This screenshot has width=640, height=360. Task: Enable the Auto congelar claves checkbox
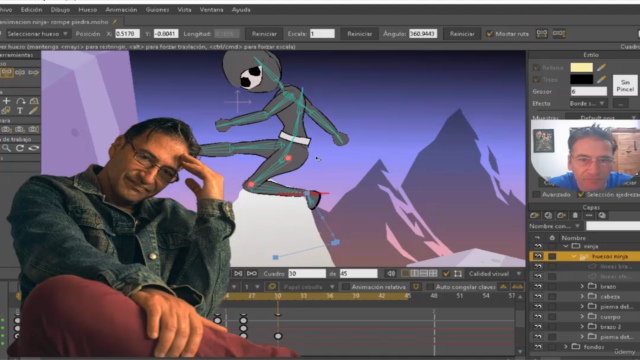tap(430, 287)
